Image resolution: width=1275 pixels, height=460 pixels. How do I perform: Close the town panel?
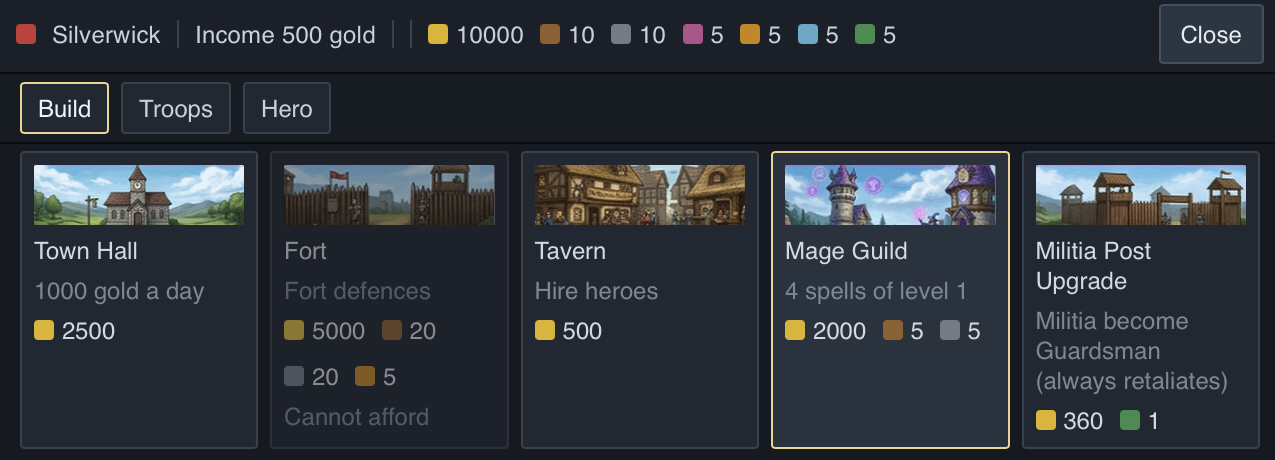click(x=1211, y=35)
